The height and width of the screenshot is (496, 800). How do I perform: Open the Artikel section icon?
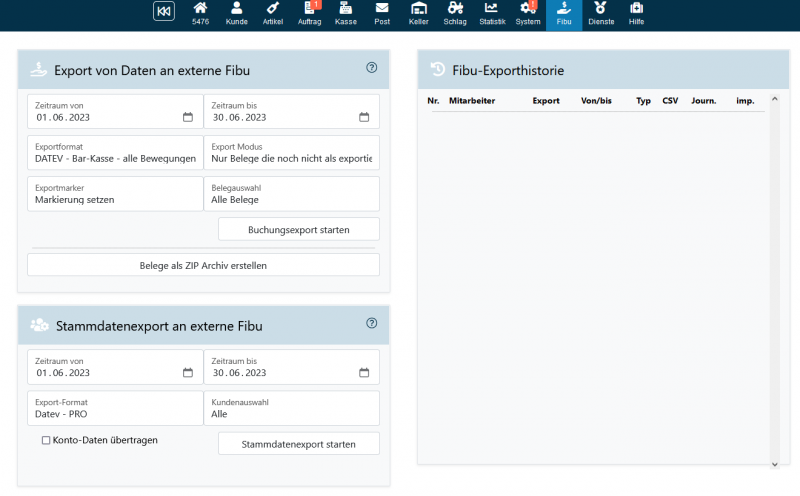272,13
